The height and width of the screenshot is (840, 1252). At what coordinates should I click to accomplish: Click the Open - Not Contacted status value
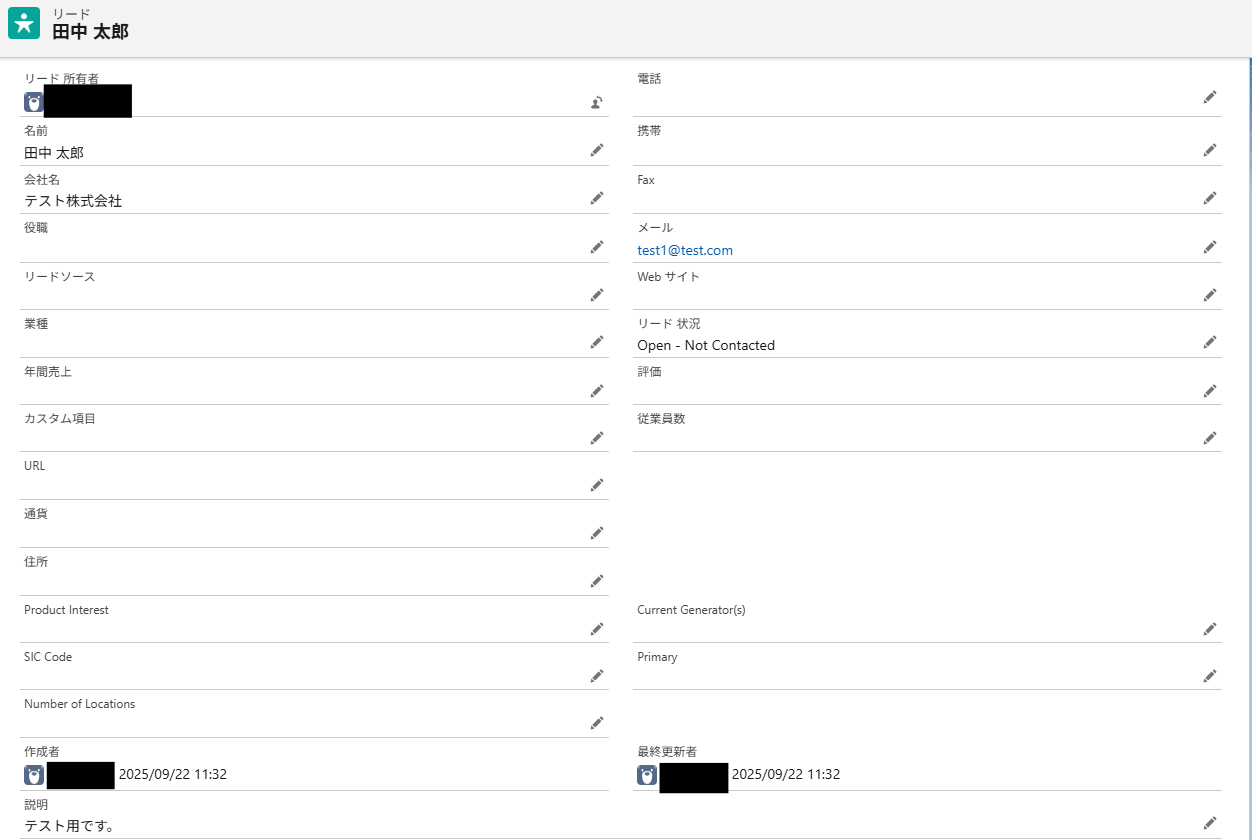point(706,346)
